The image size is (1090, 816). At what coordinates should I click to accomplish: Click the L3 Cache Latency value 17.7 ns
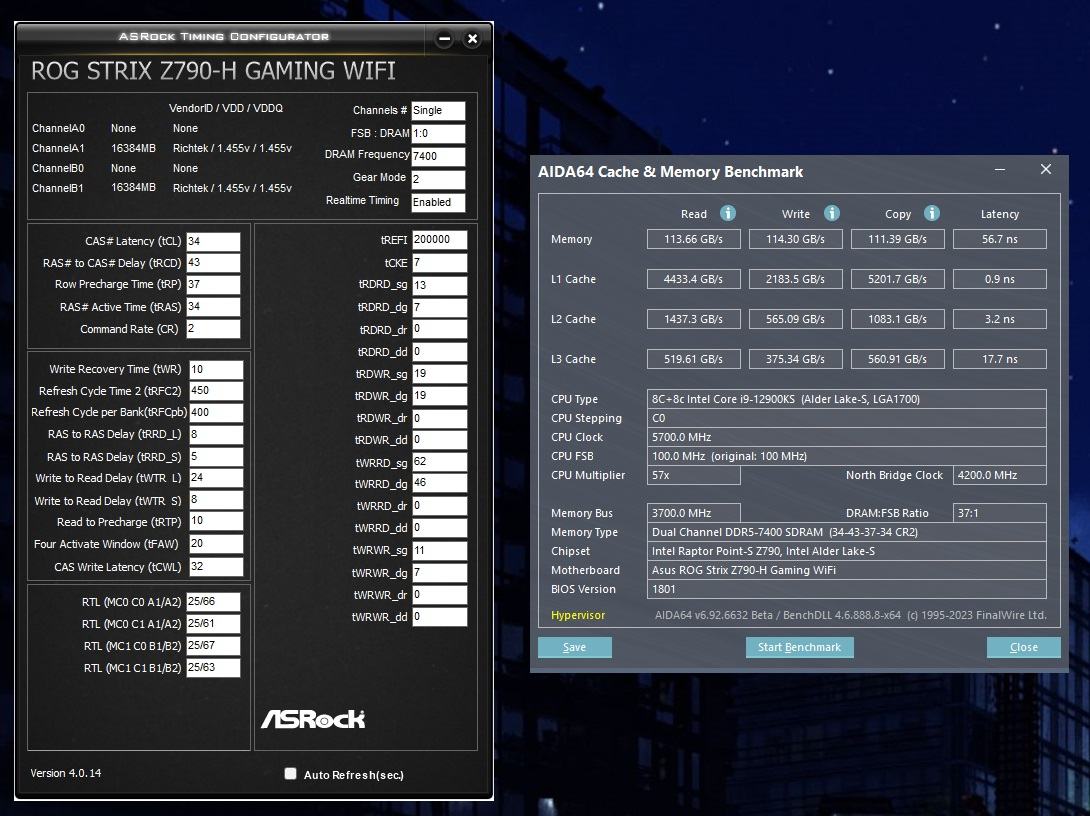point(1000,359)
